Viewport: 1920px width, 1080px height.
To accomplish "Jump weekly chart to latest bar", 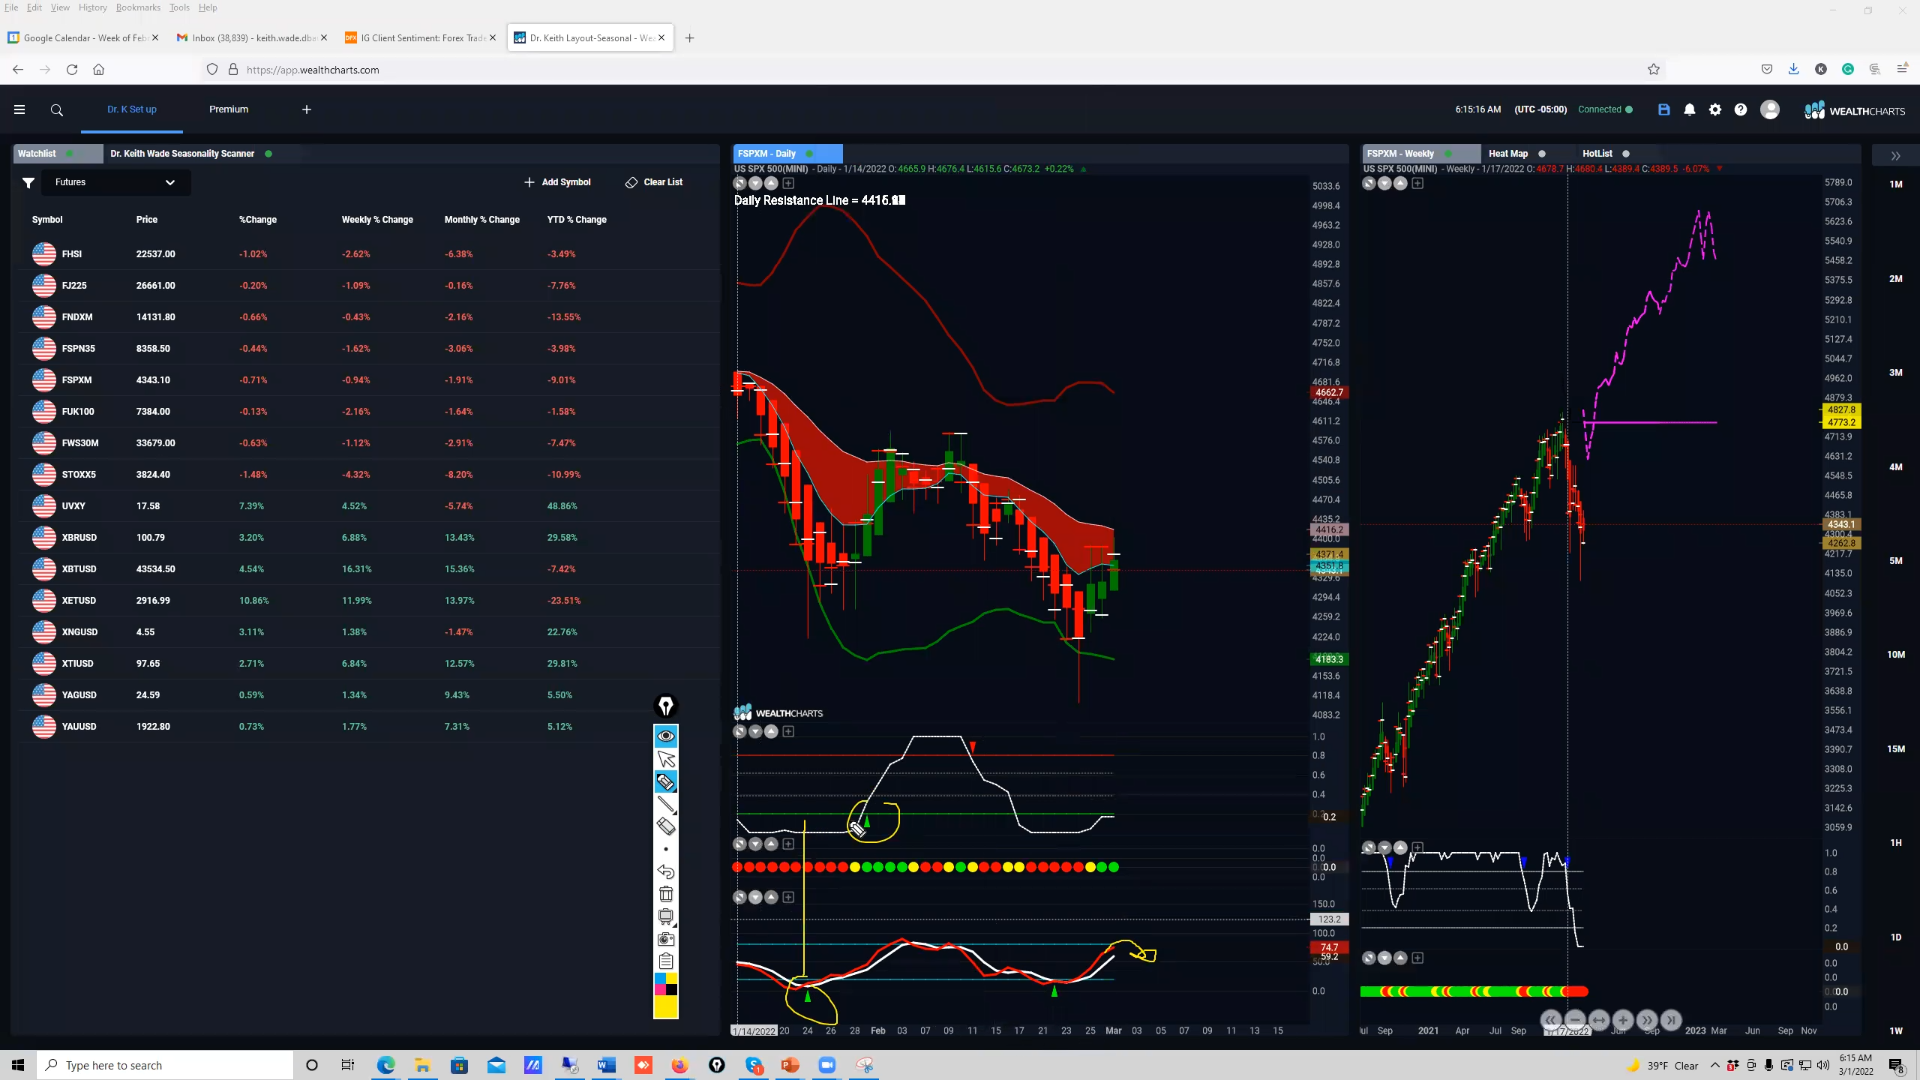I will click(1671, 1020).
